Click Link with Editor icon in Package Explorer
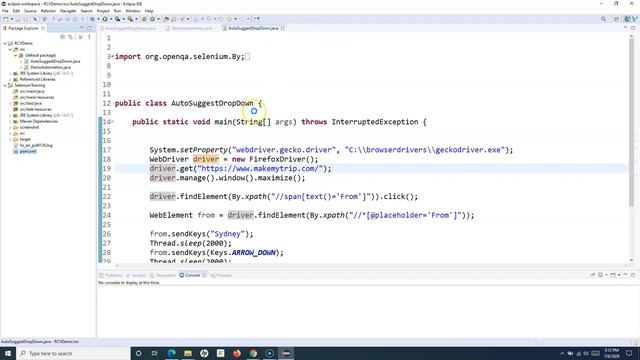 point(71,37)
